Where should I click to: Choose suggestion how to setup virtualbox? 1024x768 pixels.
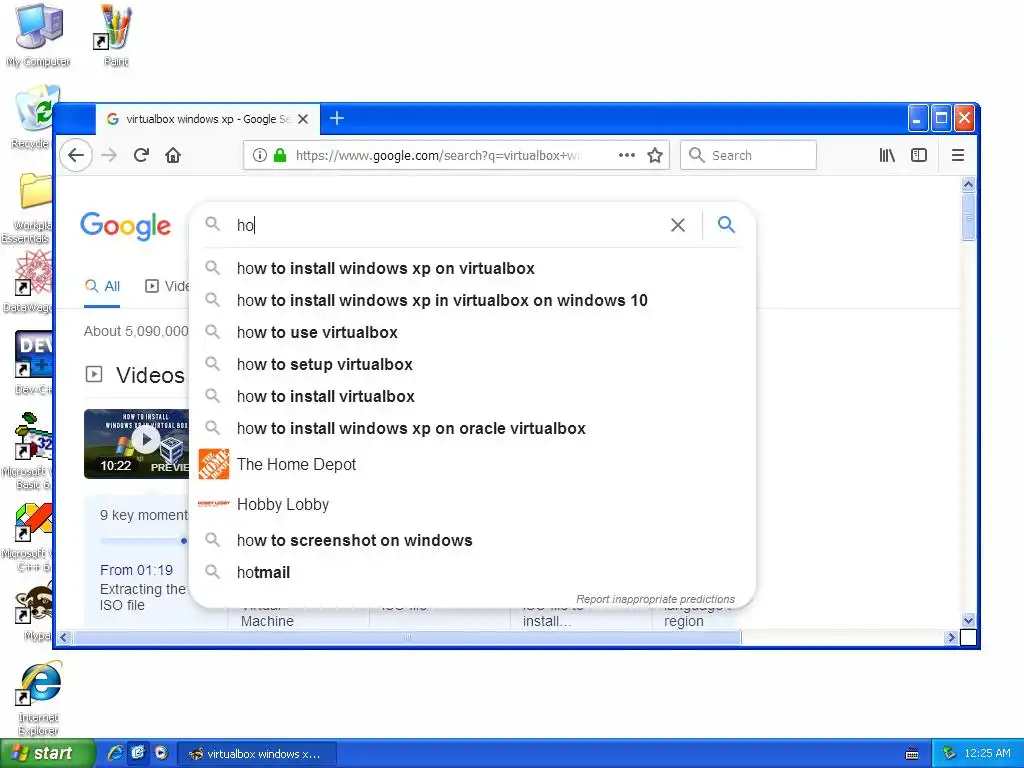point(472,364)
